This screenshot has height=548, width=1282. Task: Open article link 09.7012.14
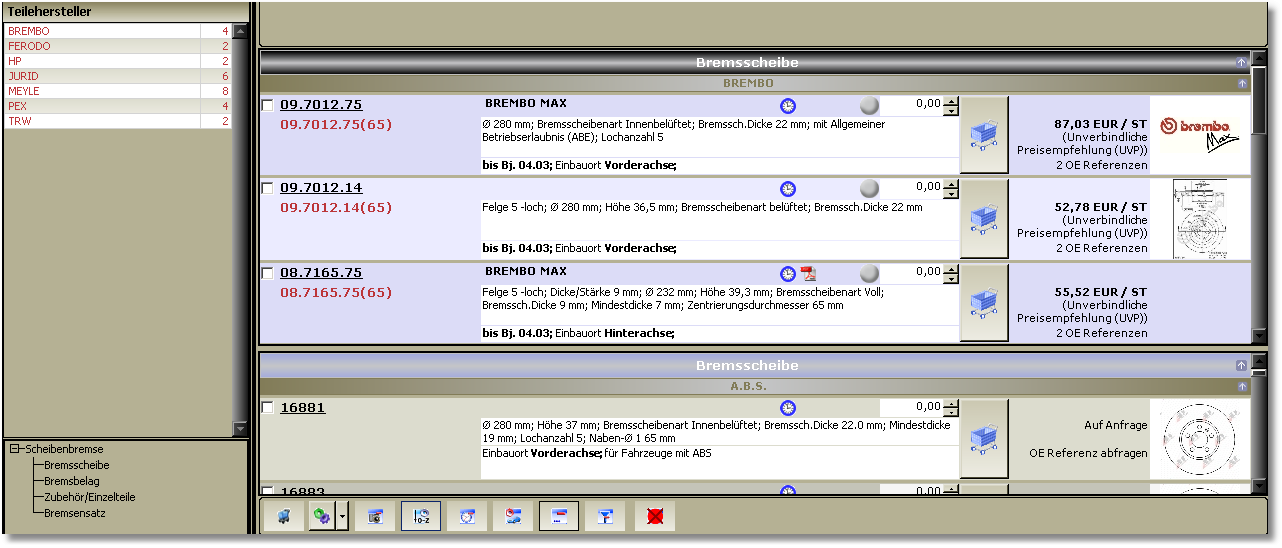coord(321,188)
